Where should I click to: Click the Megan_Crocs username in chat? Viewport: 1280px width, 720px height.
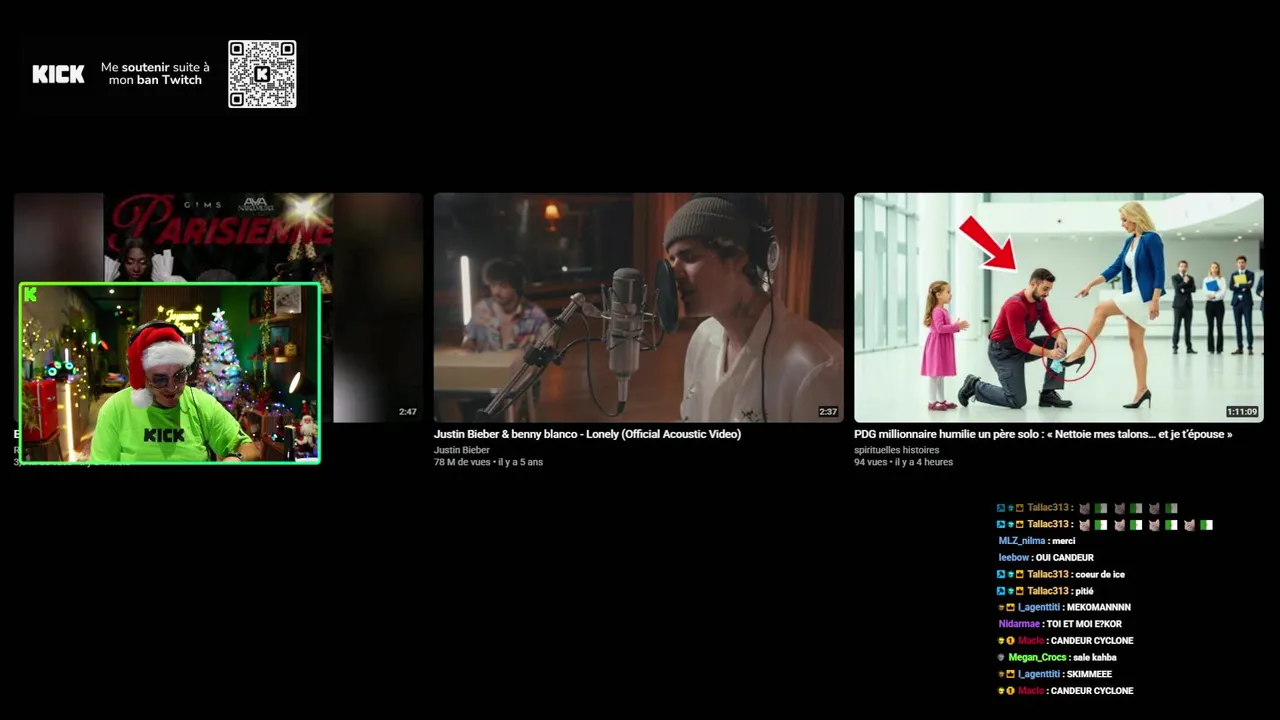(x=1037, y=657)
